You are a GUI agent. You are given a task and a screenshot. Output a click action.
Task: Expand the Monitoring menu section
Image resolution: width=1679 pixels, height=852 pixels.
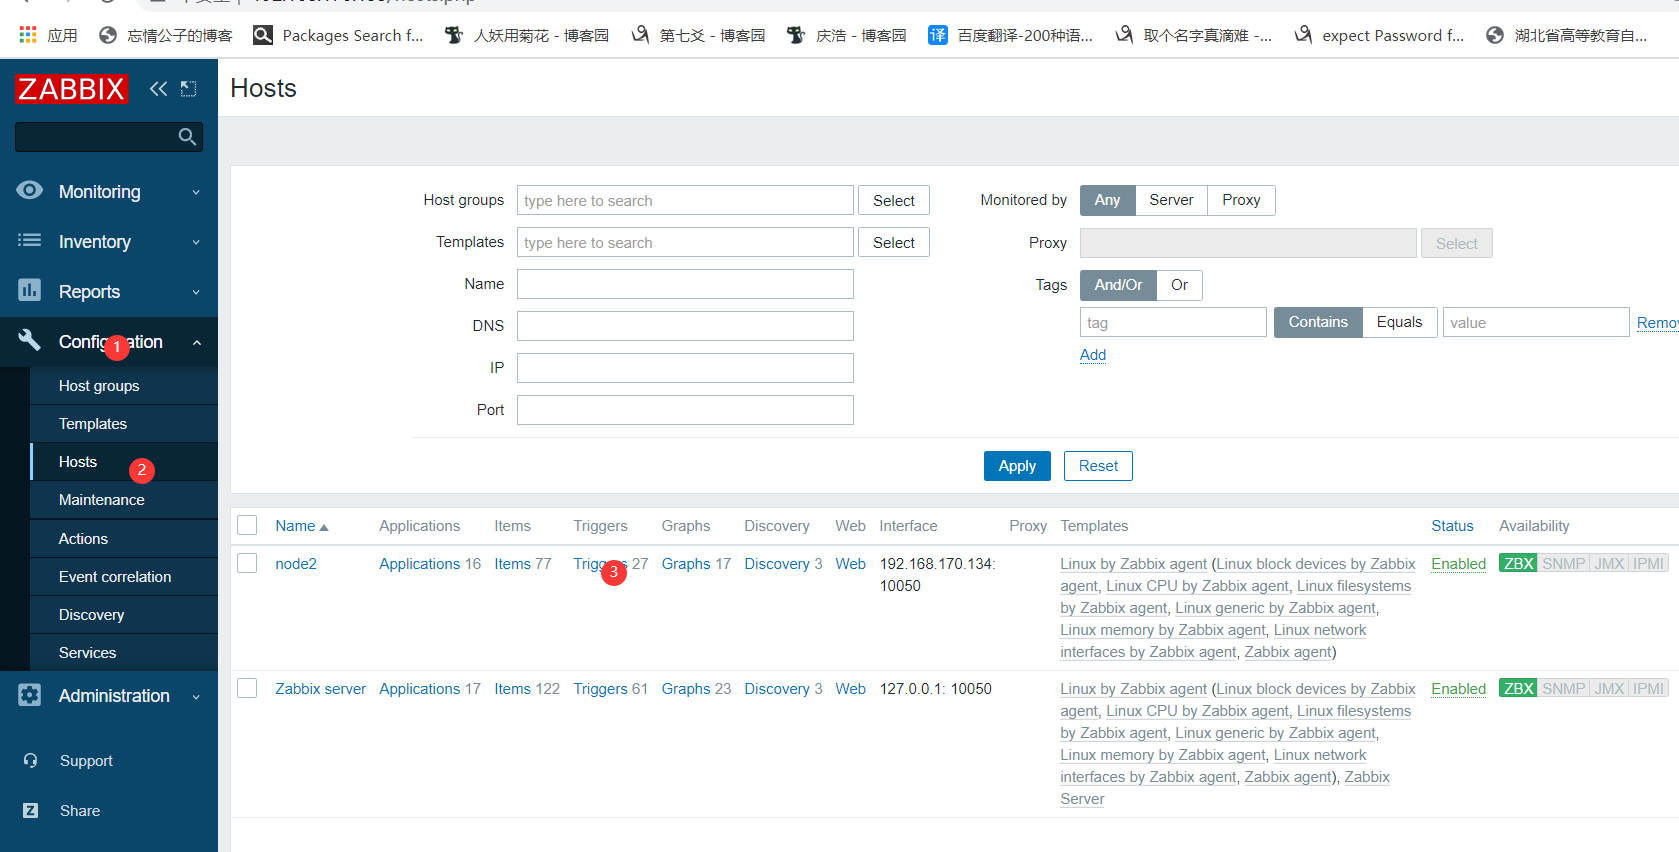tap(109, 192)
